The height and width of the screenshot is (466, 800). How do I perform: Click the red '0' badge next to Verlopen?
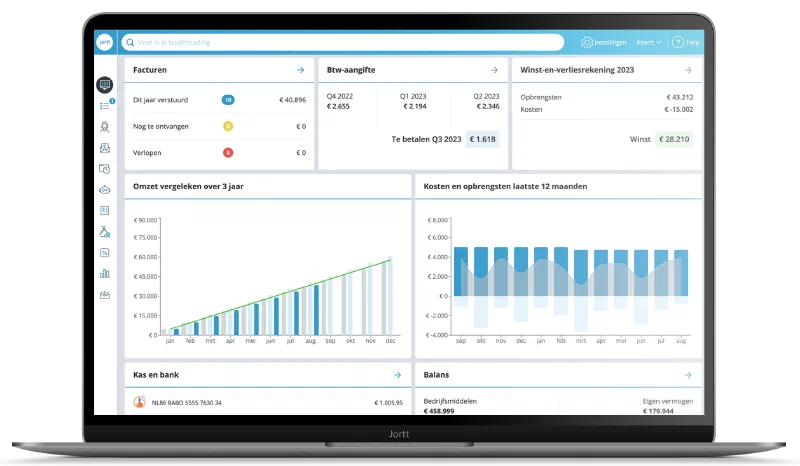pyautogui.click(x=228, y=153)
